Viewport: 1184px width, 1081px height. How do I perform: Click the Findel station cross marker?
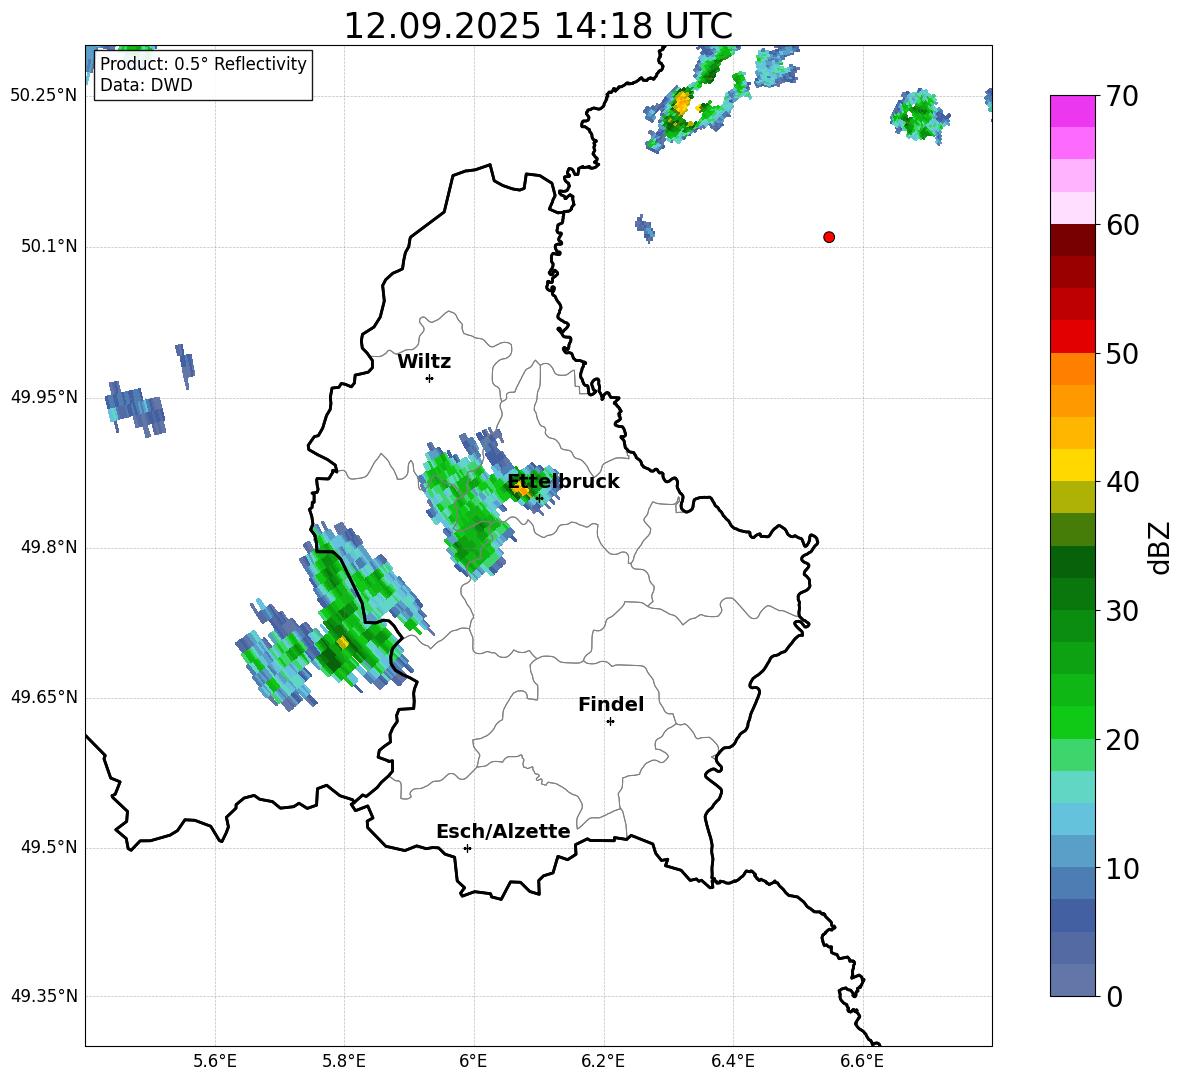(x=610, y=721)
